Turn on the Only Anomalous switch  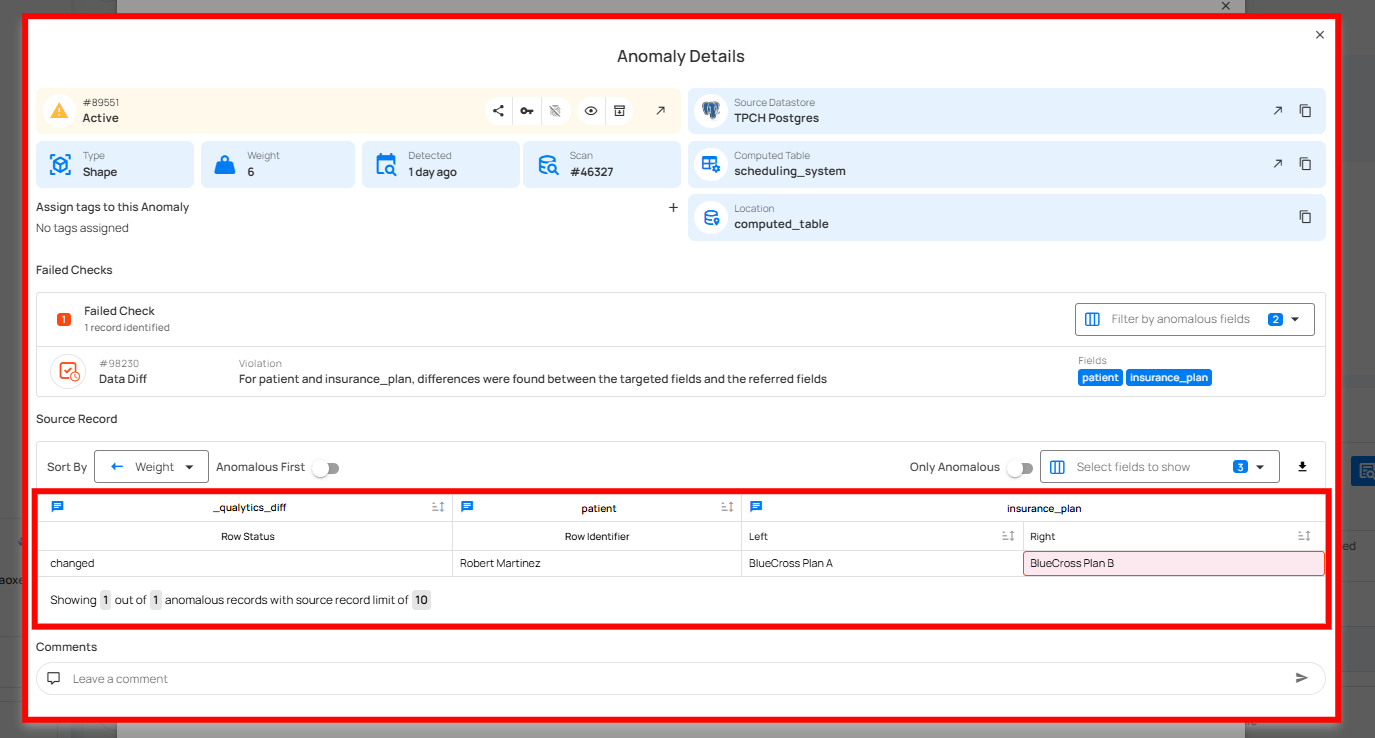pyautogui.click(x=1019, y=468)
